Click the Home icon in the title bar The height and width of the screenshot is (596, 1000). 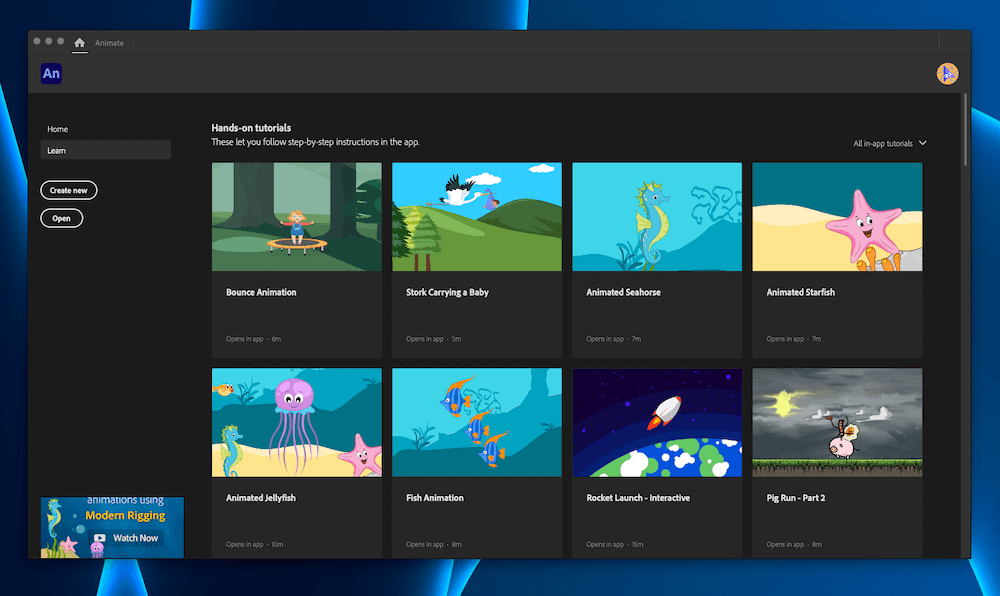(x=79, y=43)
